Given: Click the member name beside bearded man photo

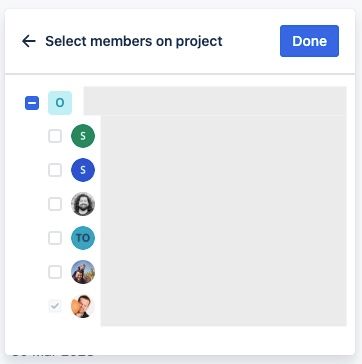Looking at the screenshot, I should (224, 204).
